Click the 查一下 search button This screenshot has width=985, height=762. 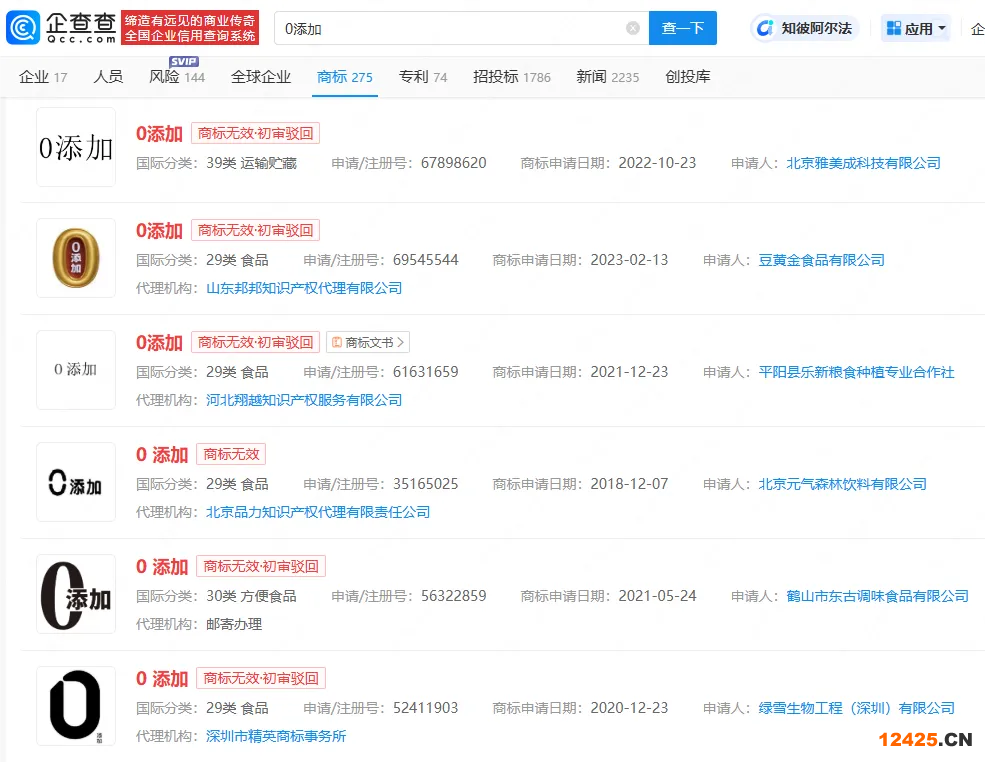click(x=683, y=28)
